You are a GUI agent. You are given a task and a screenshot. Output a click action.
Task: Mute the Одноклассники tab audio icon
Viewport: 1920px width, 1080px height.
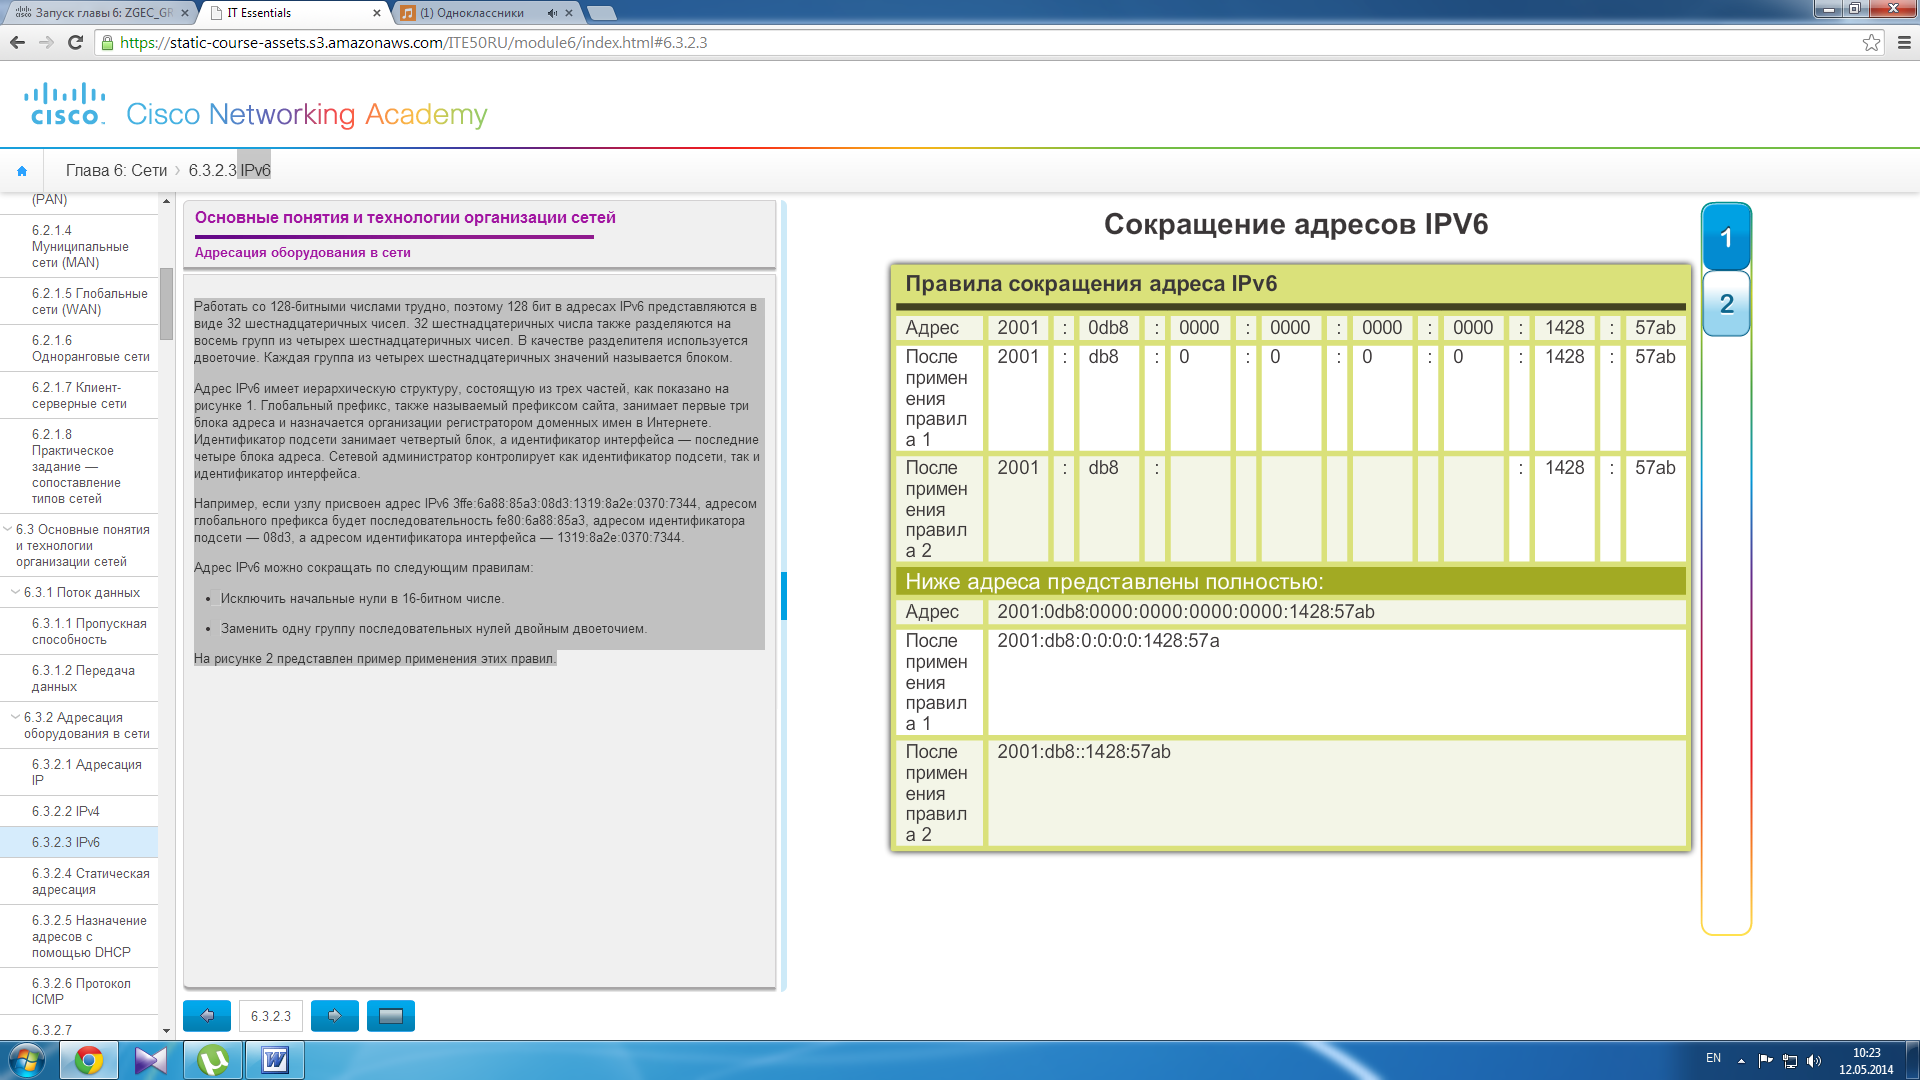pyautogui.click(x=552, y=13)
